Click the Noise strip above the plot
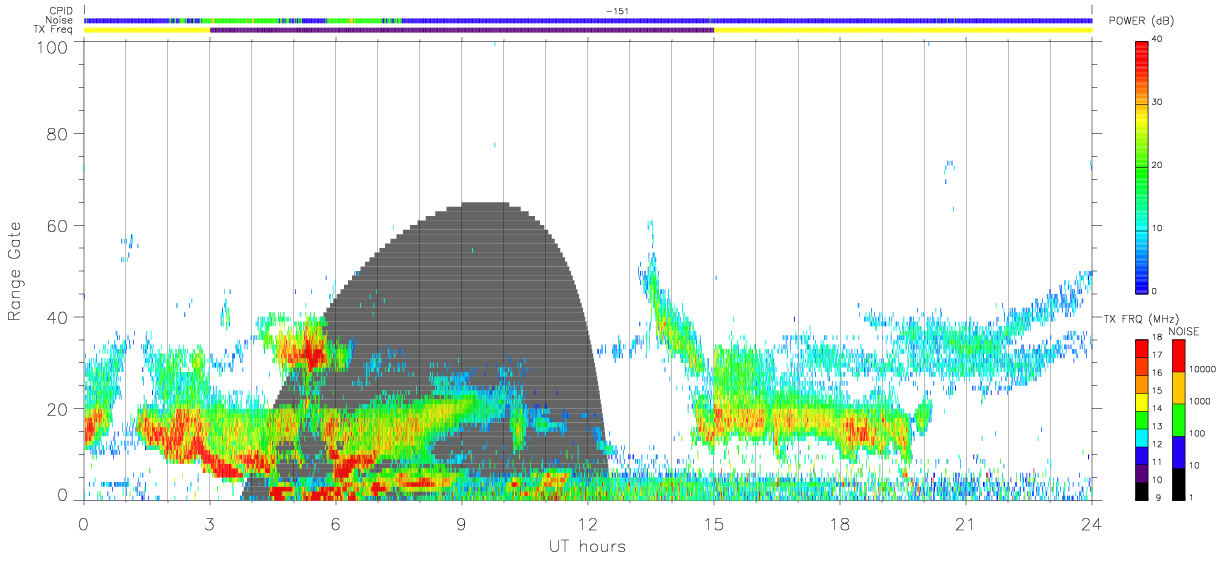1228x567 pixels. 588,20
